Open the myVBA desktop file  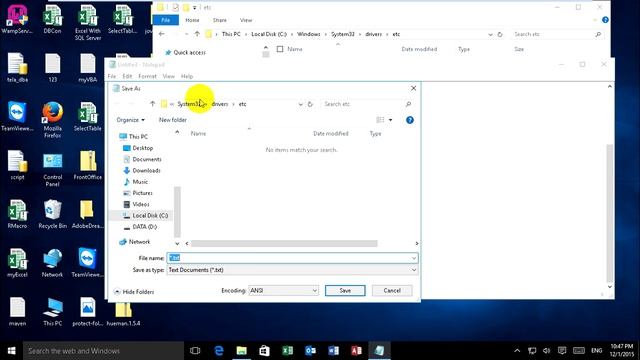tap(87, 68)
